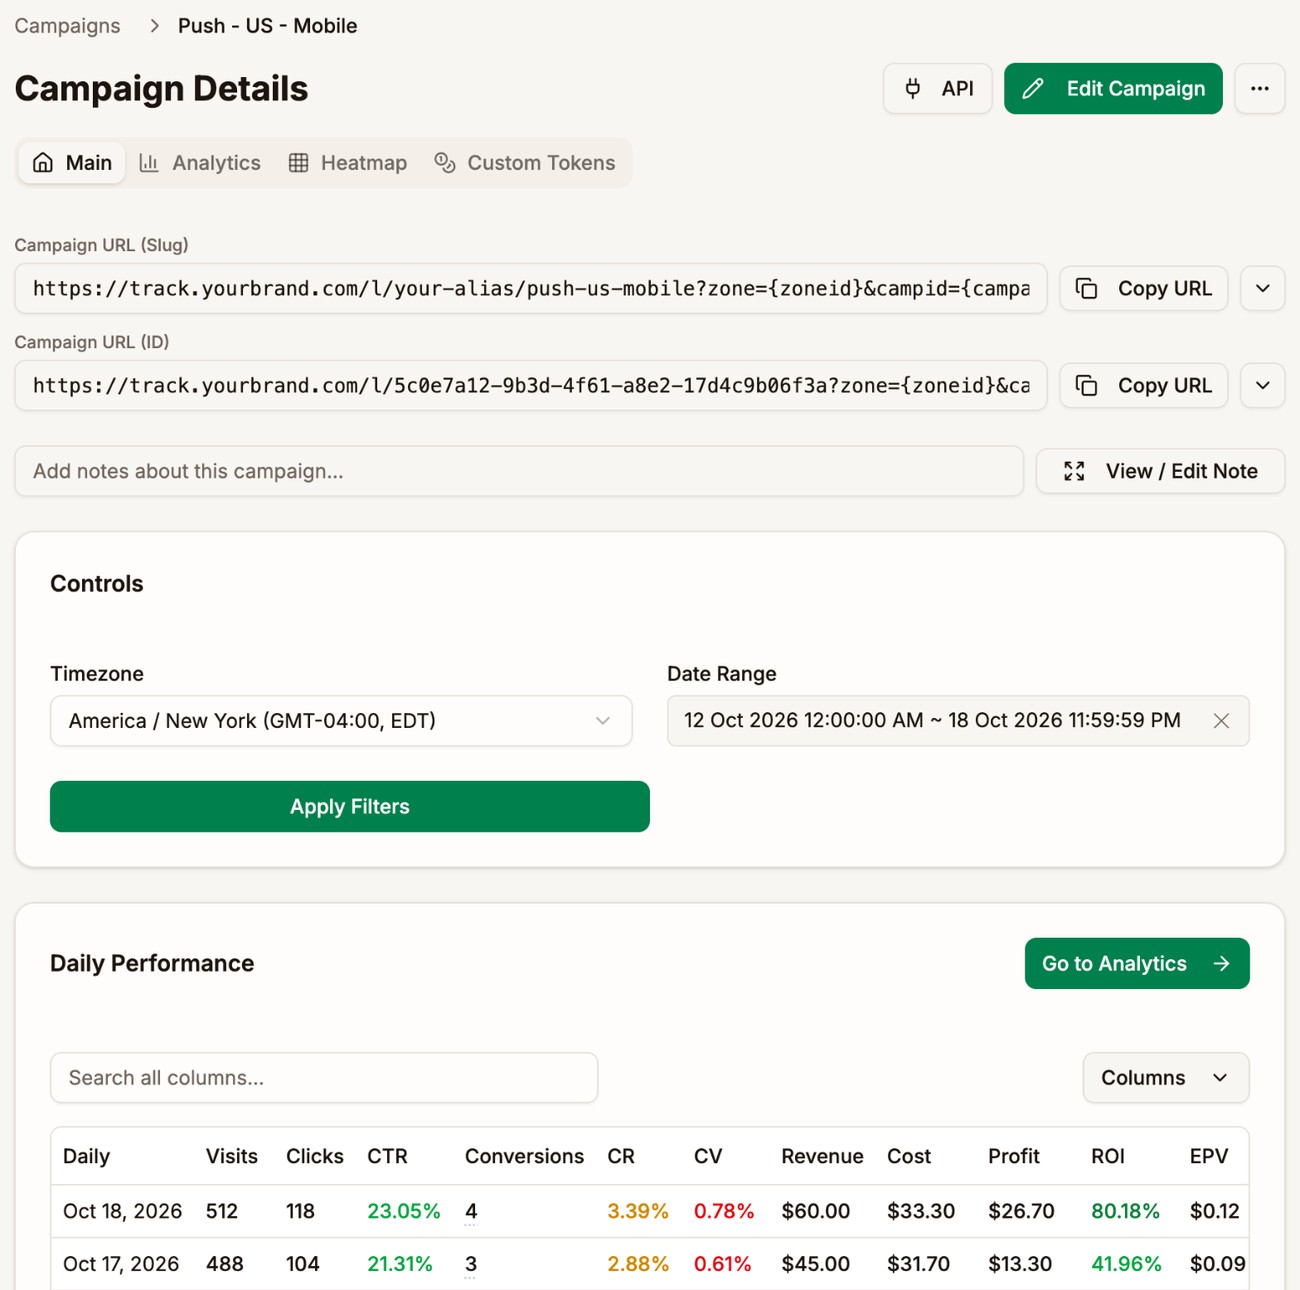Sort by the Cost column header
This screenshot has width=1300, height=1290.
[x=909, y=1157]
